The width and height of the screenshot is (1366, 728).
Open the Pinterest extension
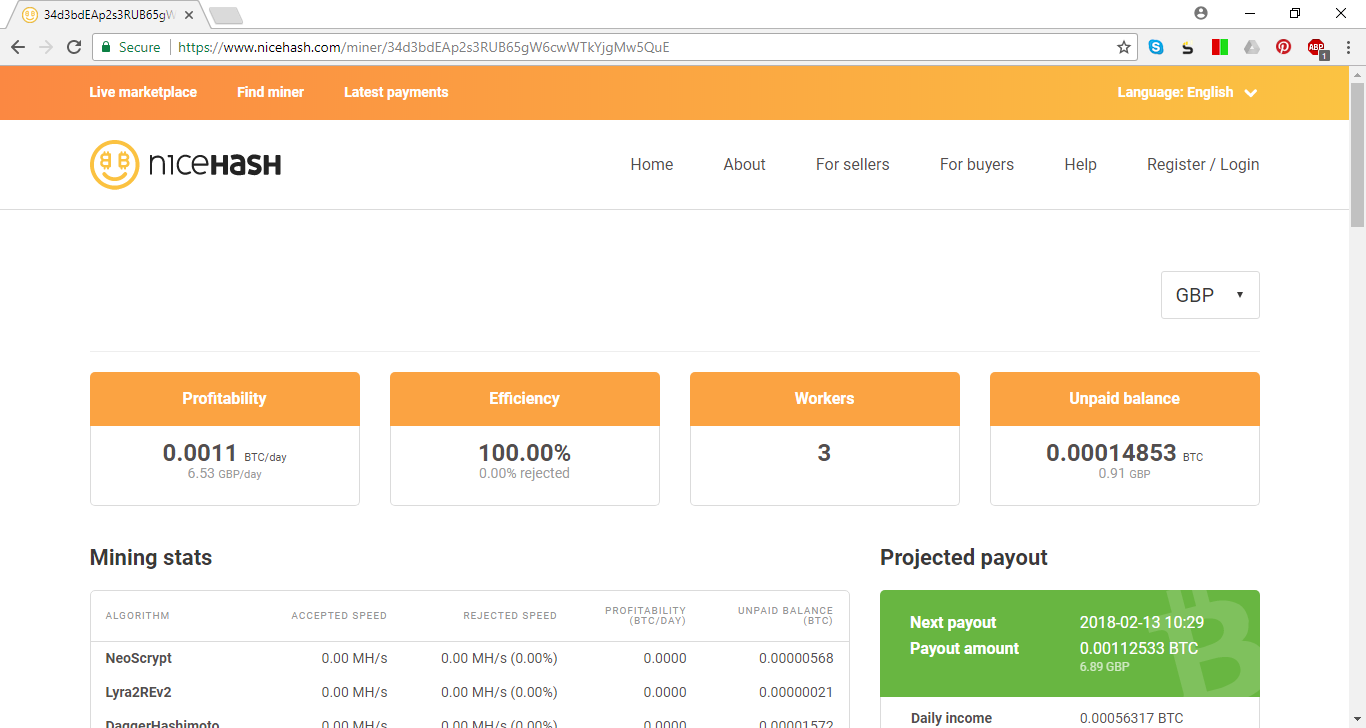tap(1284, 47)
